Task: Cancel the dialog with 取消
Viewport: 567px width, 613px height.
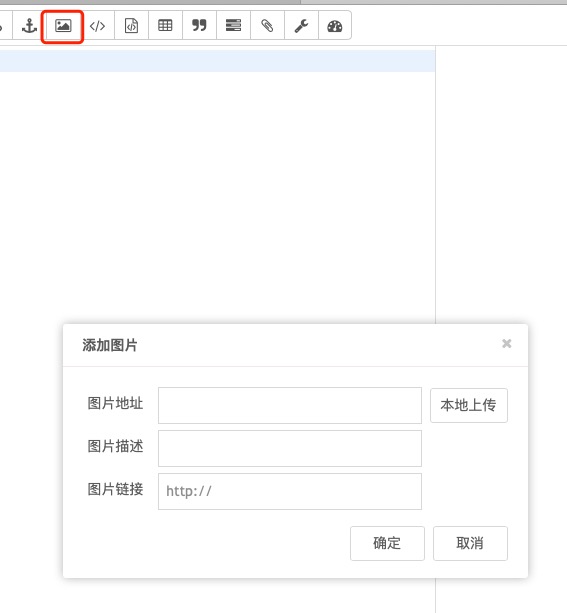Action: pos(470,543)
